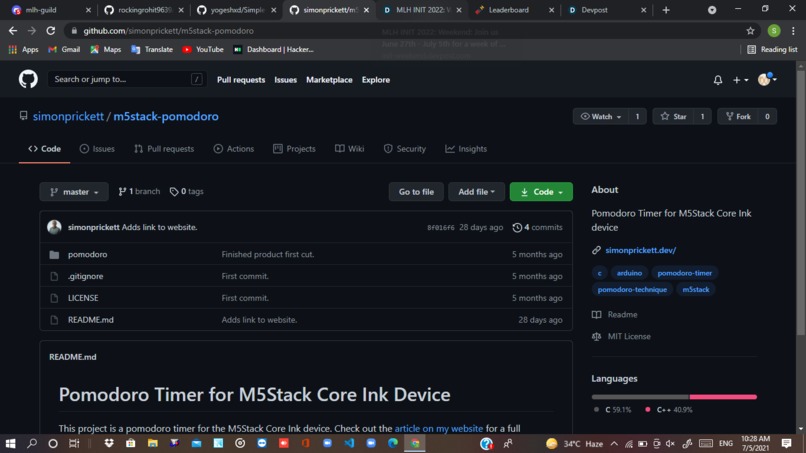The image size is (806, 453).
Task: Open Microsoft Edge from taskbar
Action: click(393, 443)
